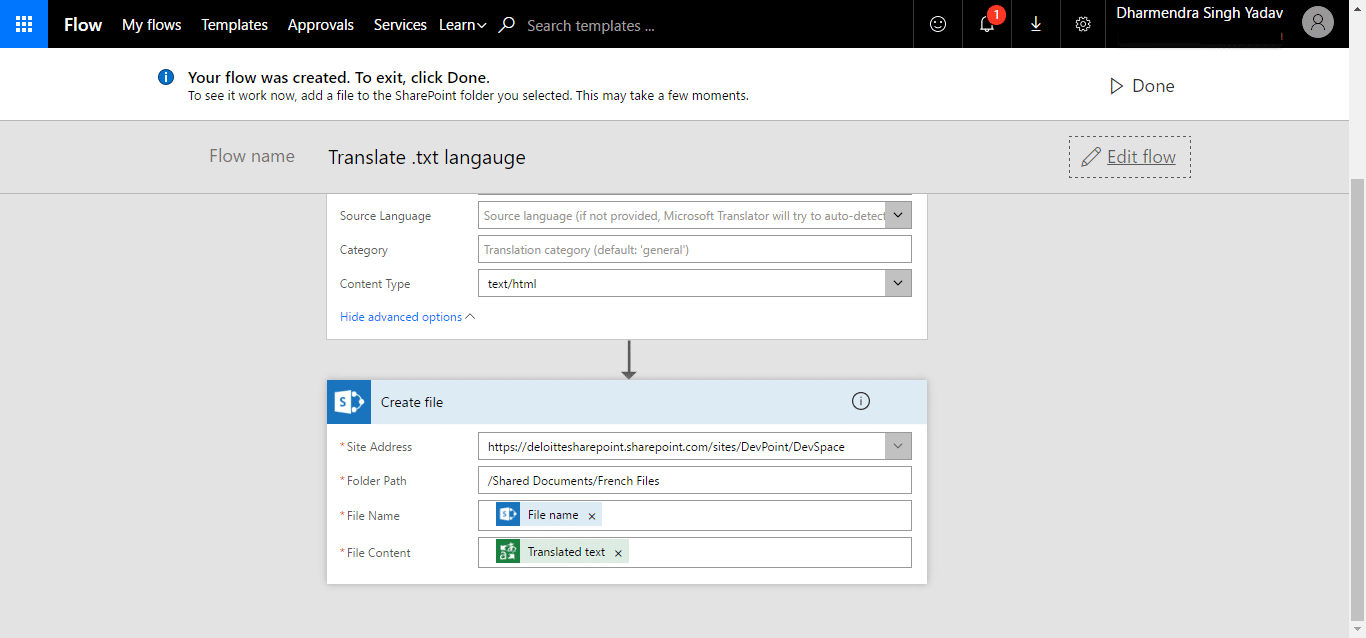Open the Site Address dropdown arrow

[x=899, y=447]
